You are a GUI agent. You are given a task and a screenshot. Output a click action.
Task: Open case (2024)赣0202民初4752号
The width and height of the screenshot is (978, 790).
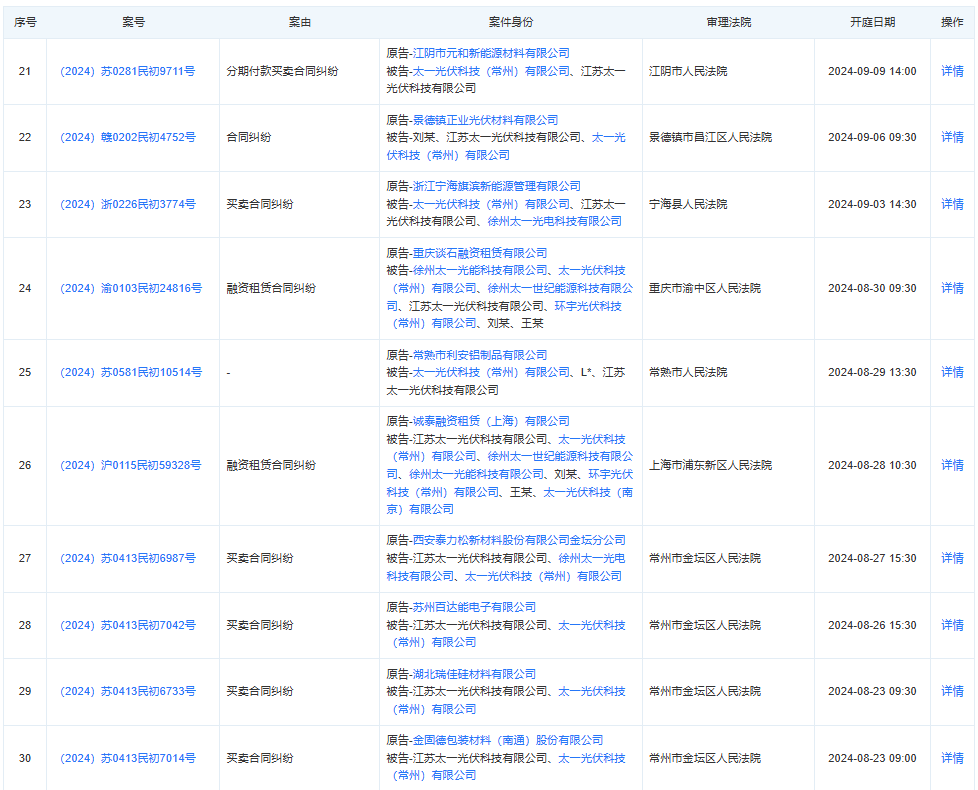[127, 137]
